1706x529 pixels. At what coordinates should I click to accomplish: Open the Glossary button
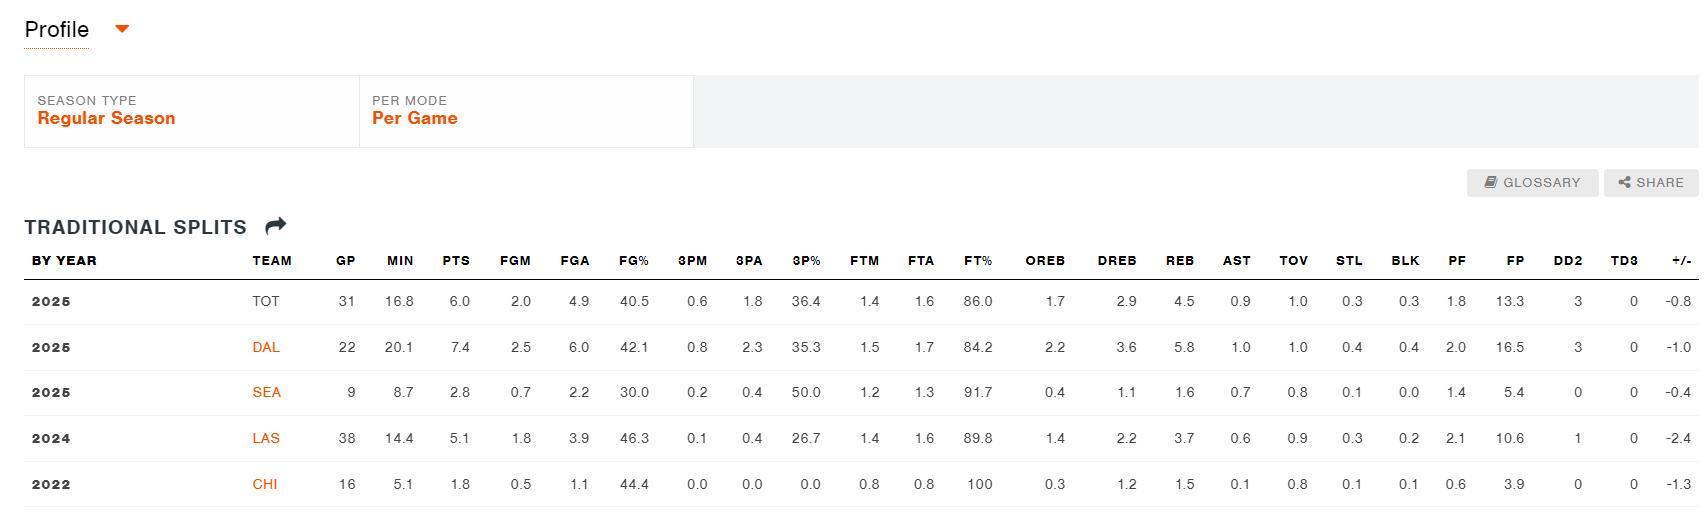tap(1532, 182)
